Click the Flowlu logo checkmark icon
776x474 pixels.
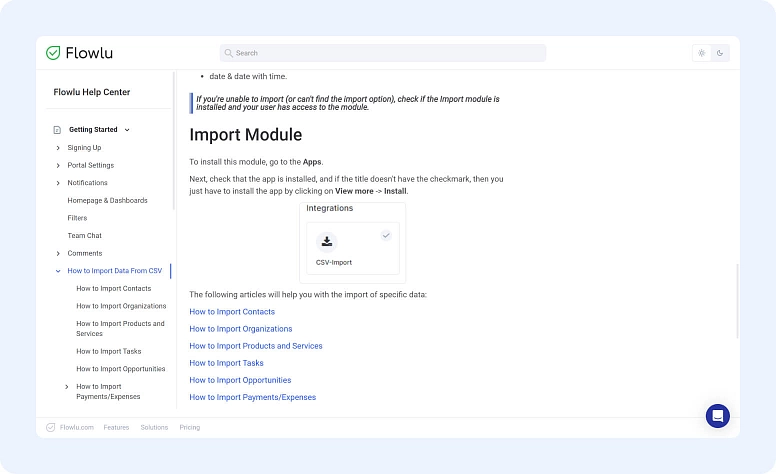pyautogui.click(x=53, y=53)
